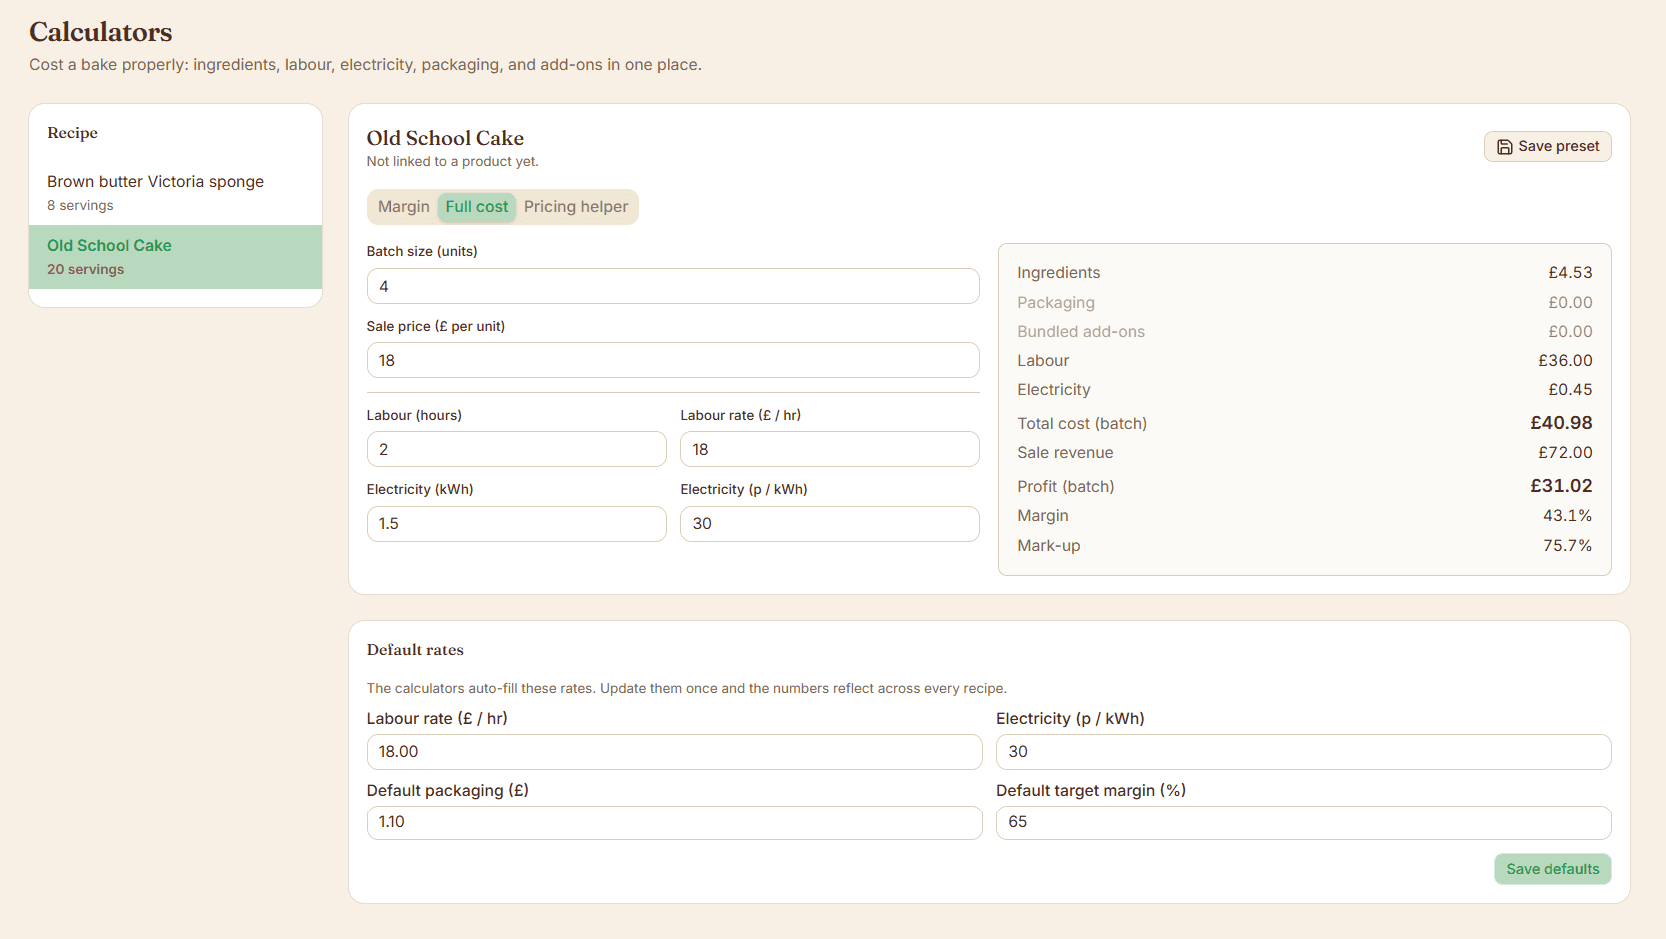Click the Old School Cake card title

(x=445, y=138)
